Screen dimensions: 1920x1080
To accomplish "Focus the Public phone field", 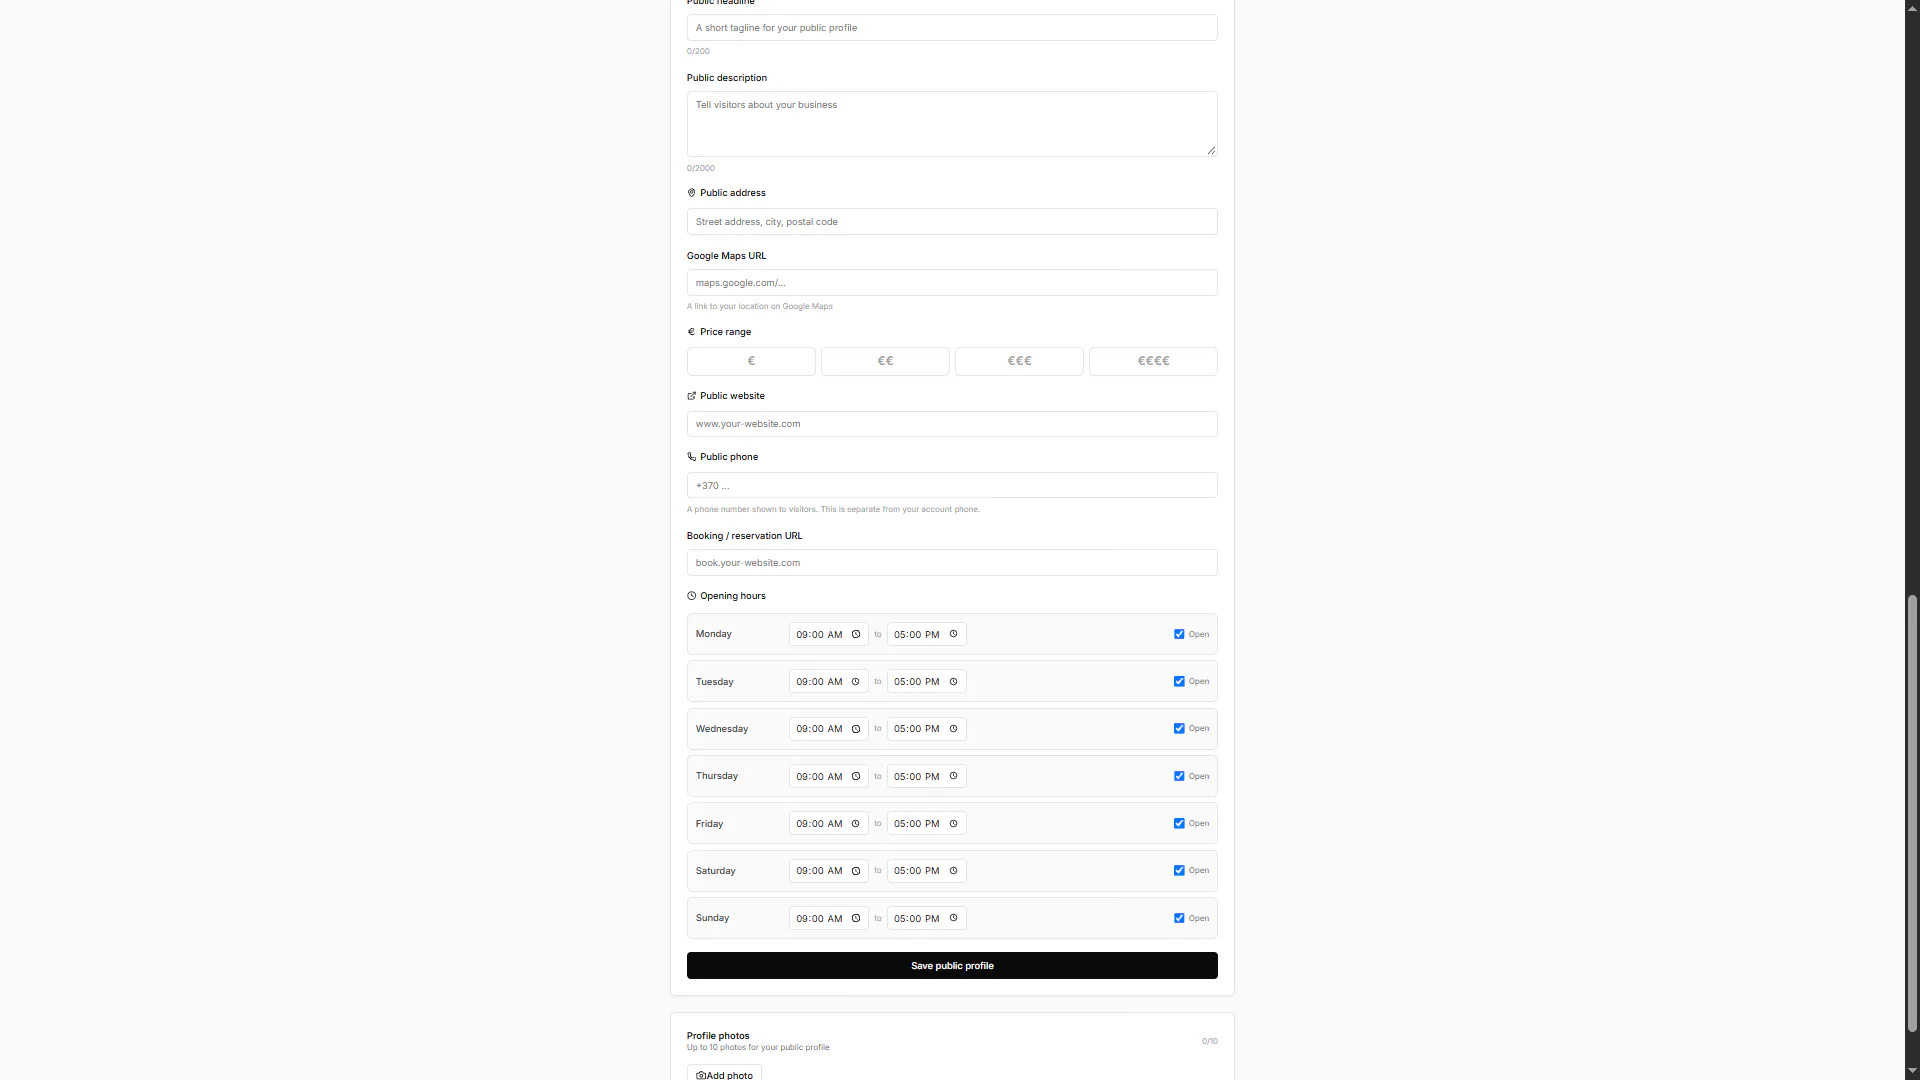I will point(952,486).
